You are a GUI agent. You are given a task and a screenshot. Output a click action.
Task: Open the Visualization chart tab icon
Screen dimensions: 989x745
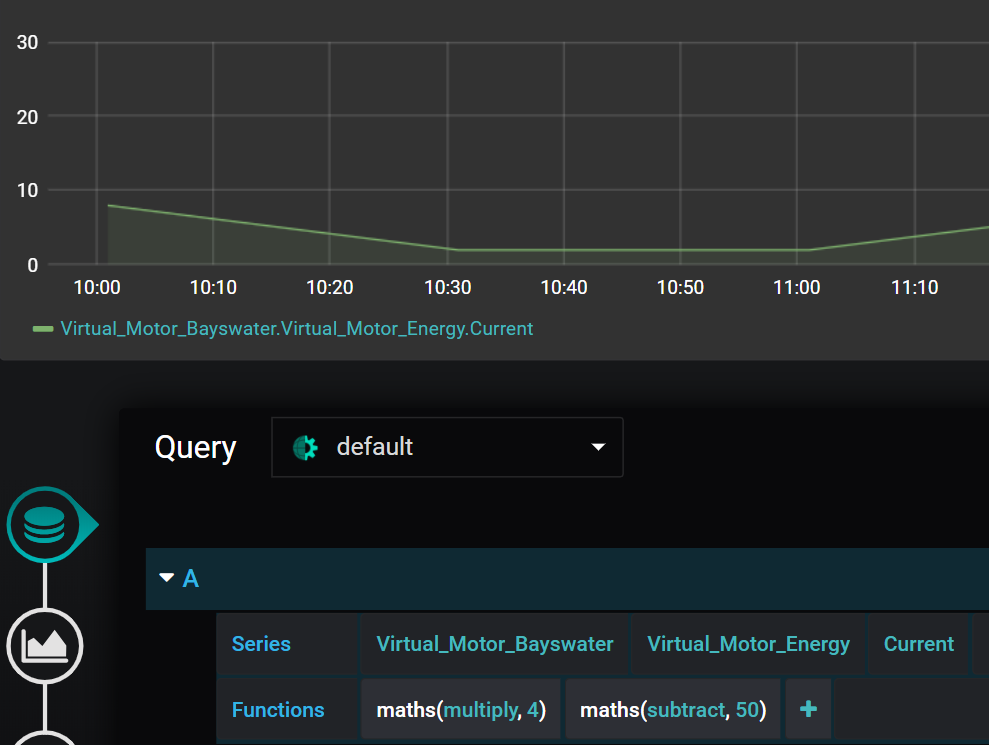(44, 646)
